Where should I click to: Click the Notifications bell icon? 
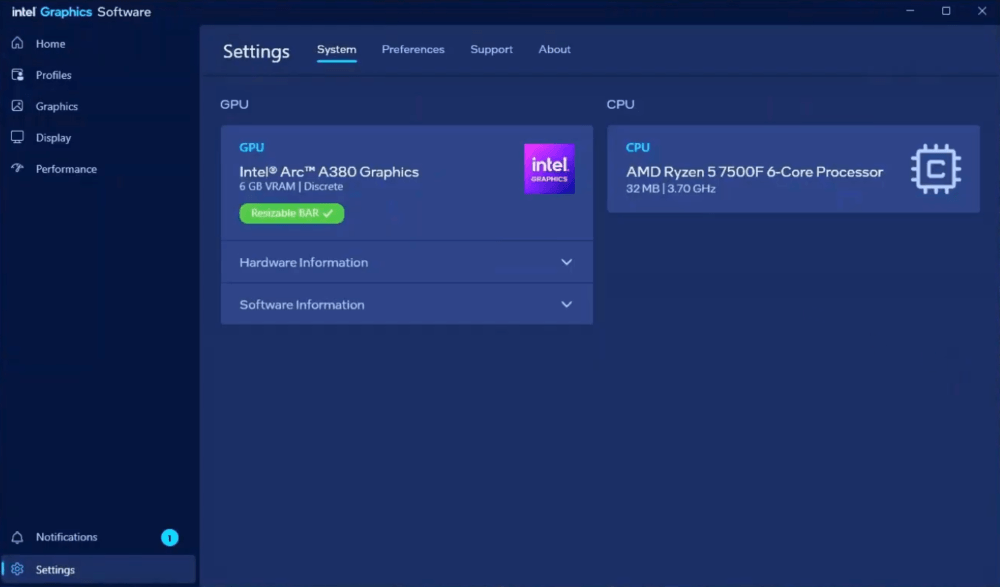17,537
